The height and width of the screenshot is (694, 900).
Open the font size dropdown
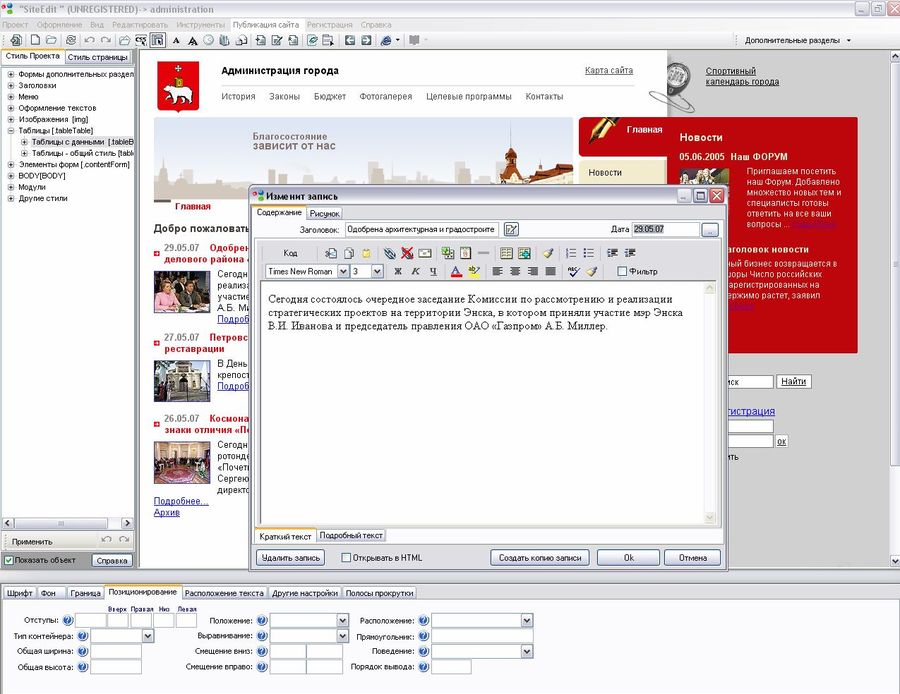pos(377,272)
